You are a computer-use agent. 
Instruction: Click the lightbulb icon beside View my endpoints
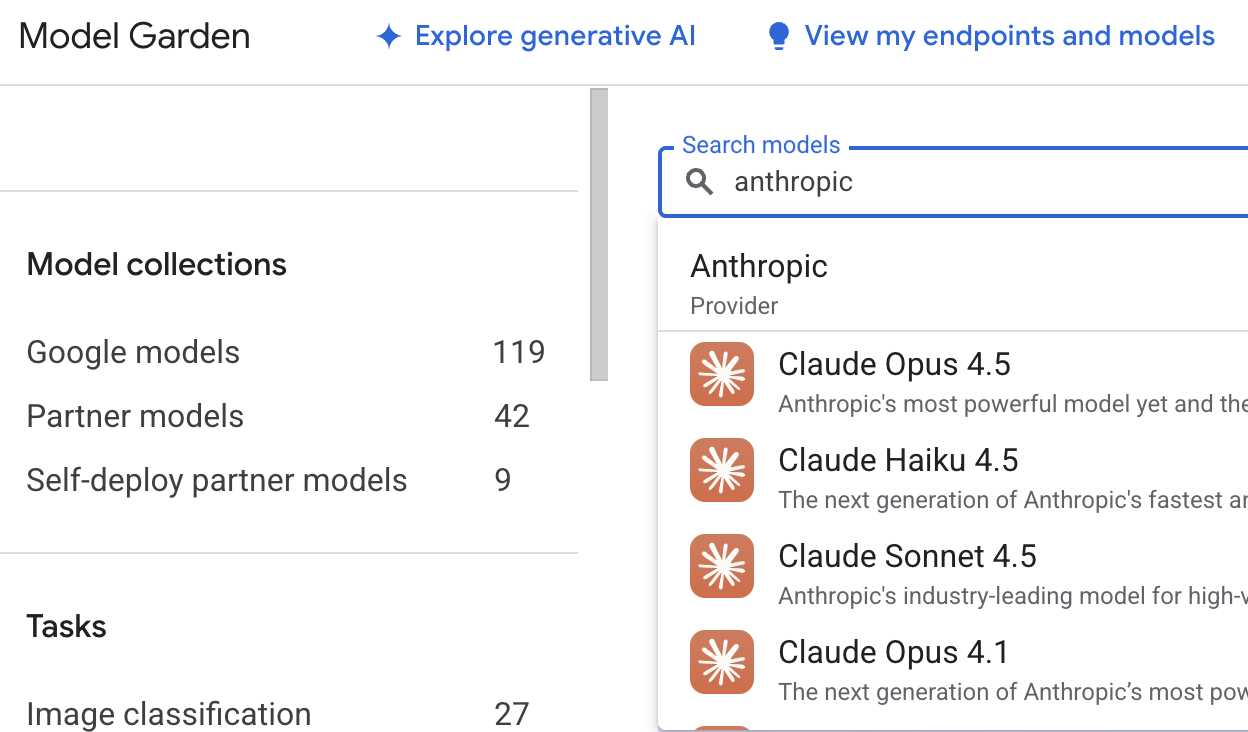(778, 37)
